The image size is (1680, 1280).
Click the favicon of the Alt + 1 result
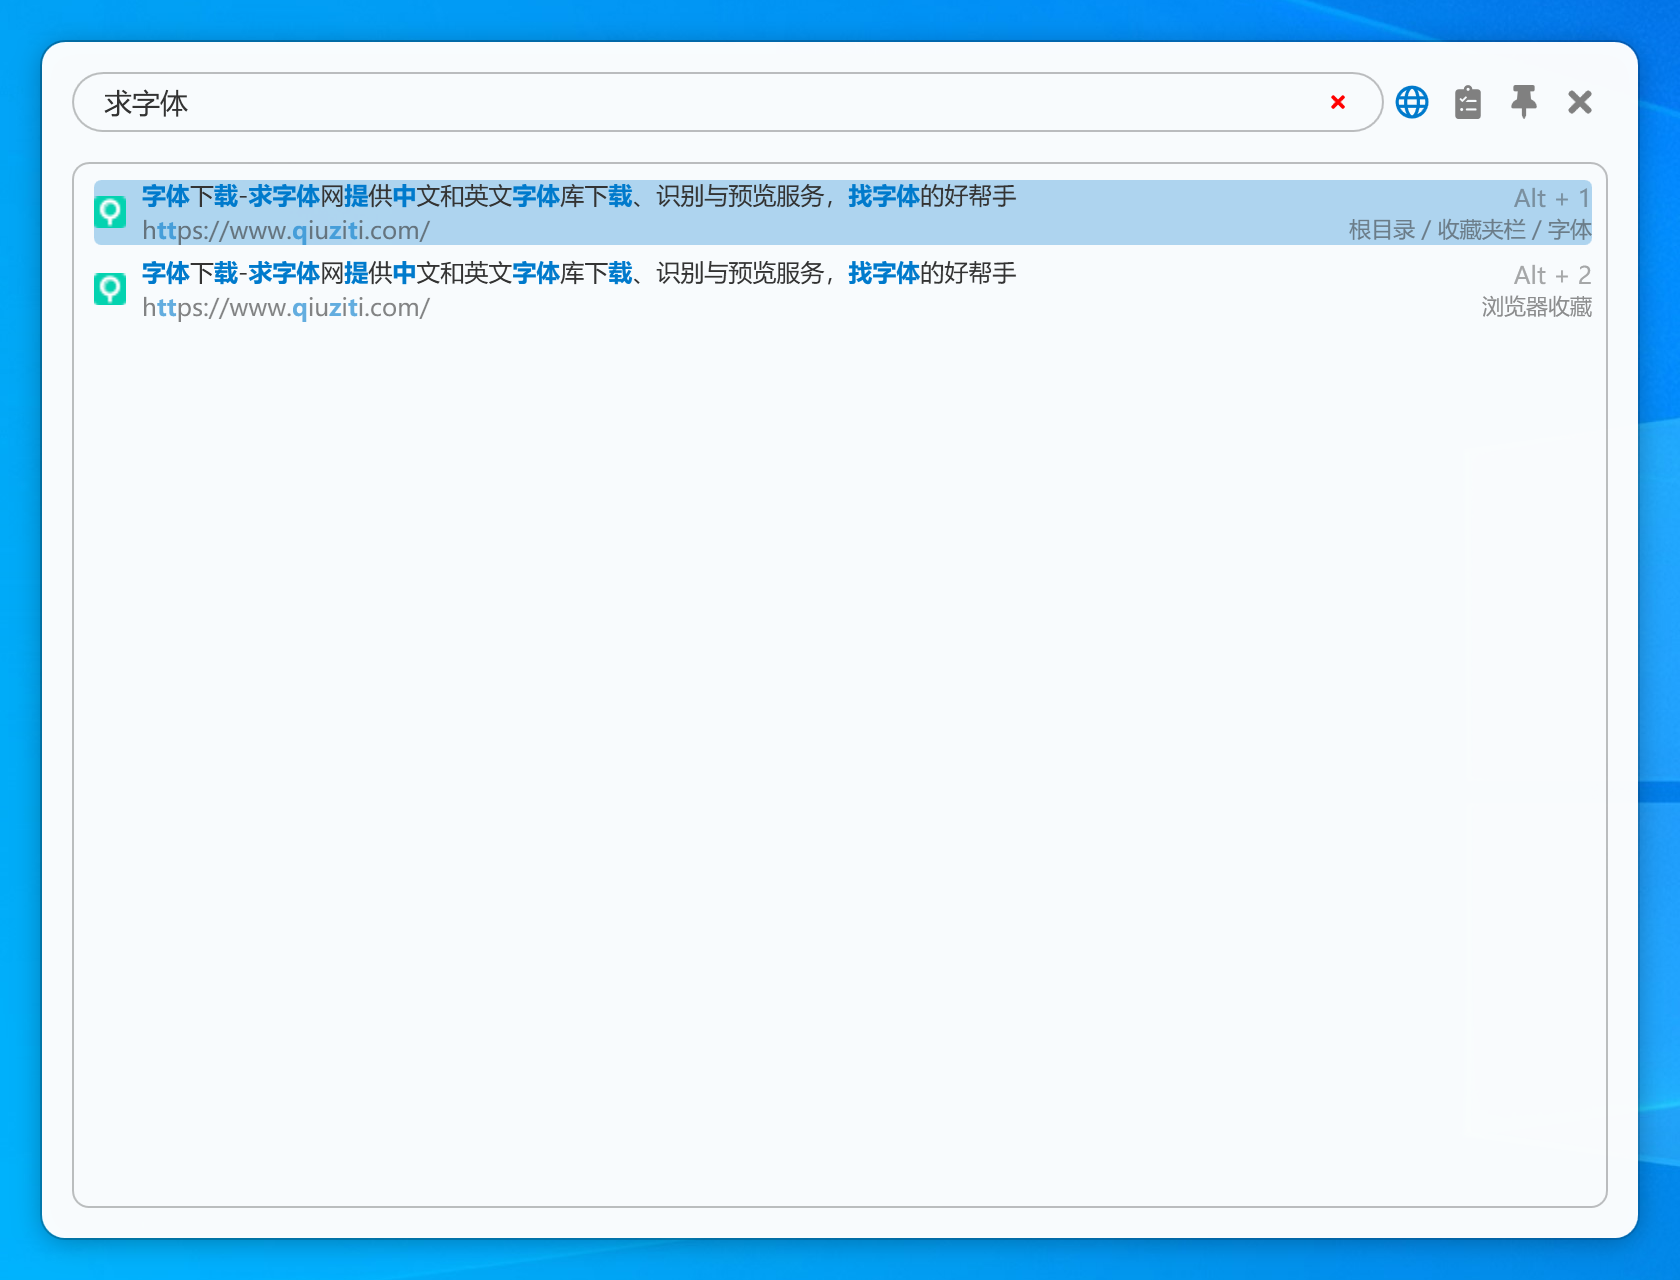click(110, 212)
